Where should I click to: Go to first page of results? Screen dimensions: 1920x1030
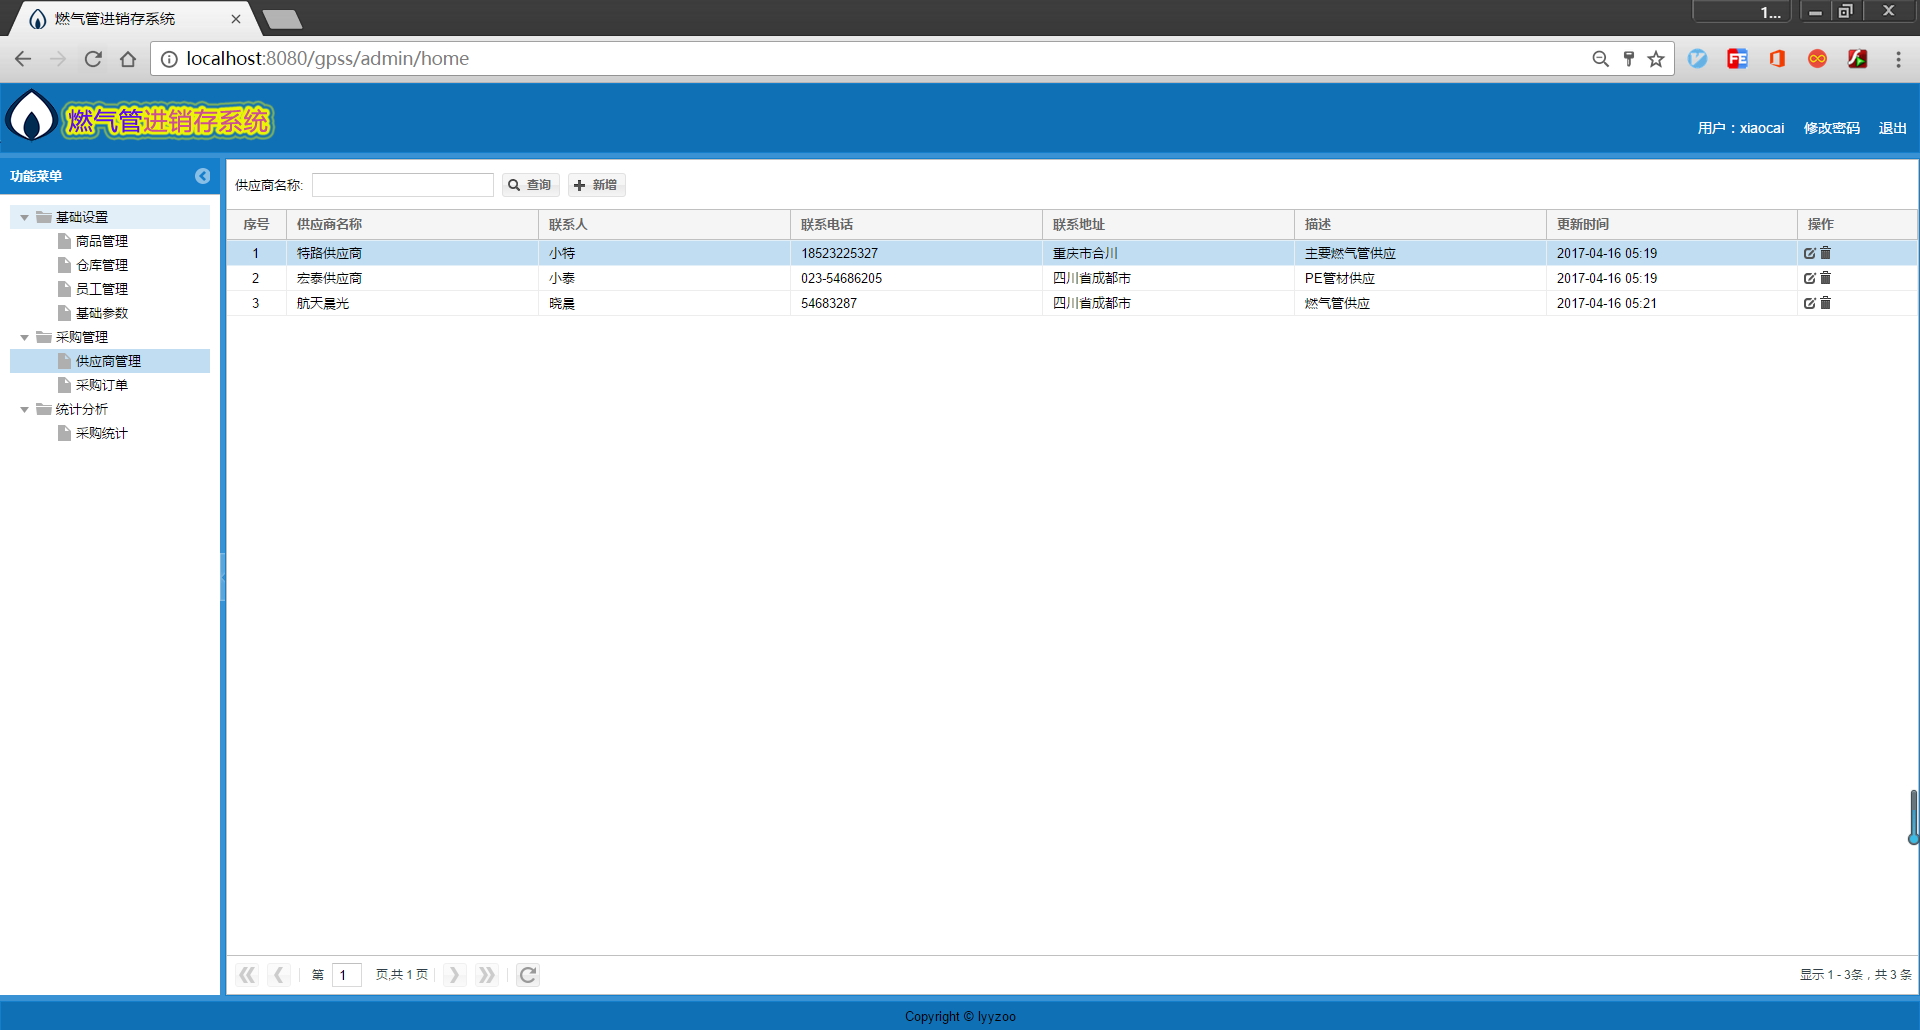[x=247, y=975]
